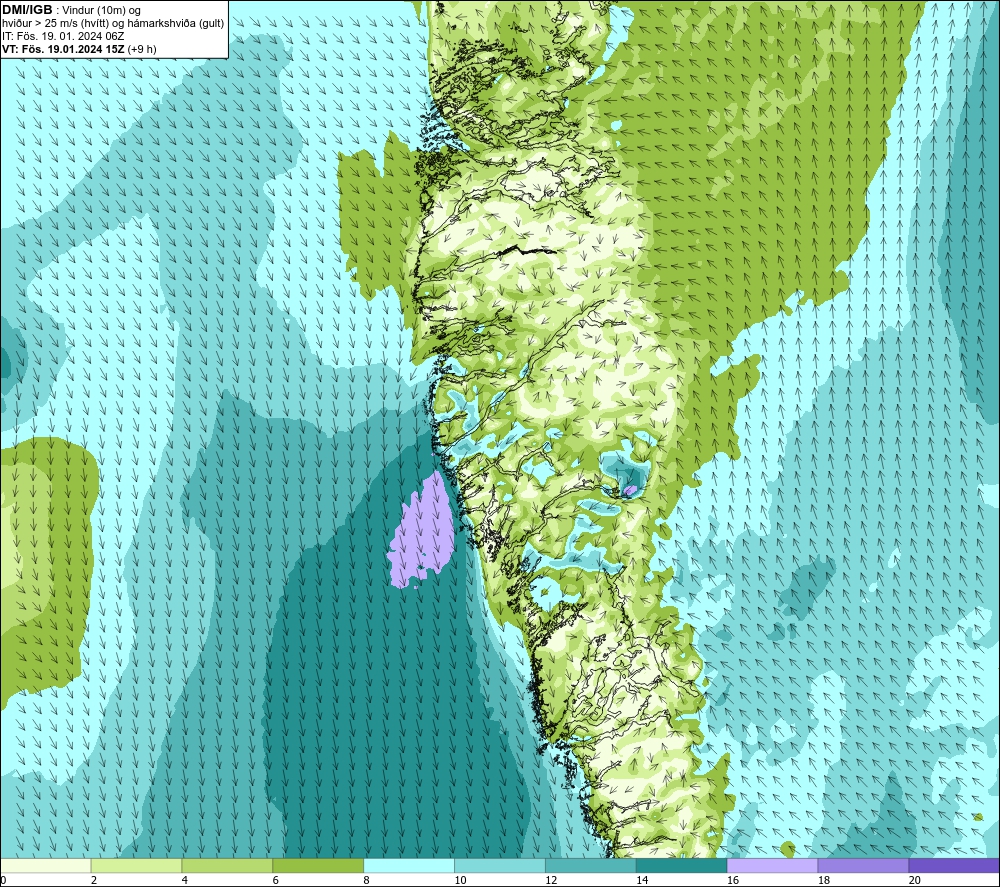Click the light cyan 8–10 m/s legend swatch
Image resolution: width=1000 pixels, height=887 pixels.
point(409,865)
